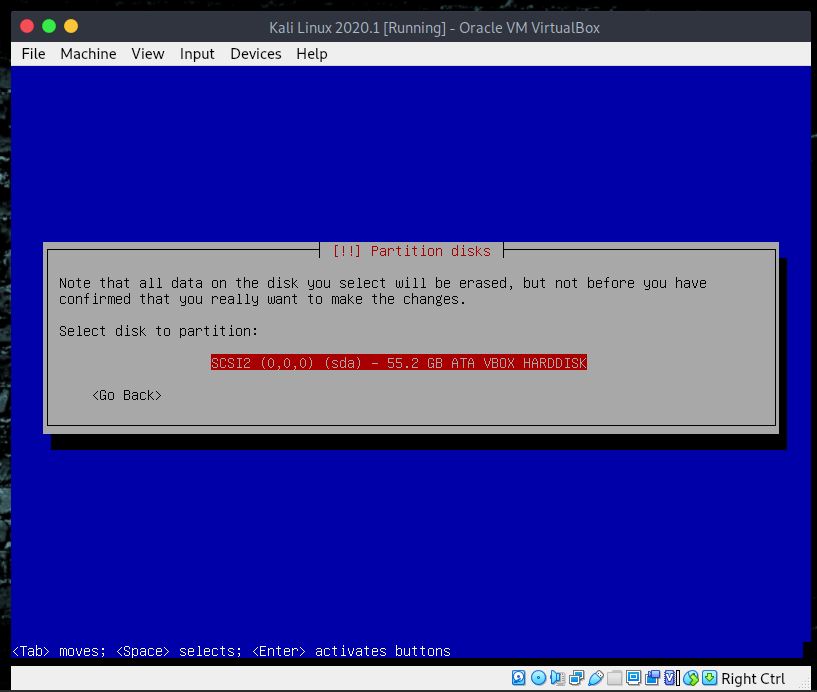This screenshot has width=817, height=692.
Task: Close the VirtualBox window with the red button
Action: click(x=27, y=26)
